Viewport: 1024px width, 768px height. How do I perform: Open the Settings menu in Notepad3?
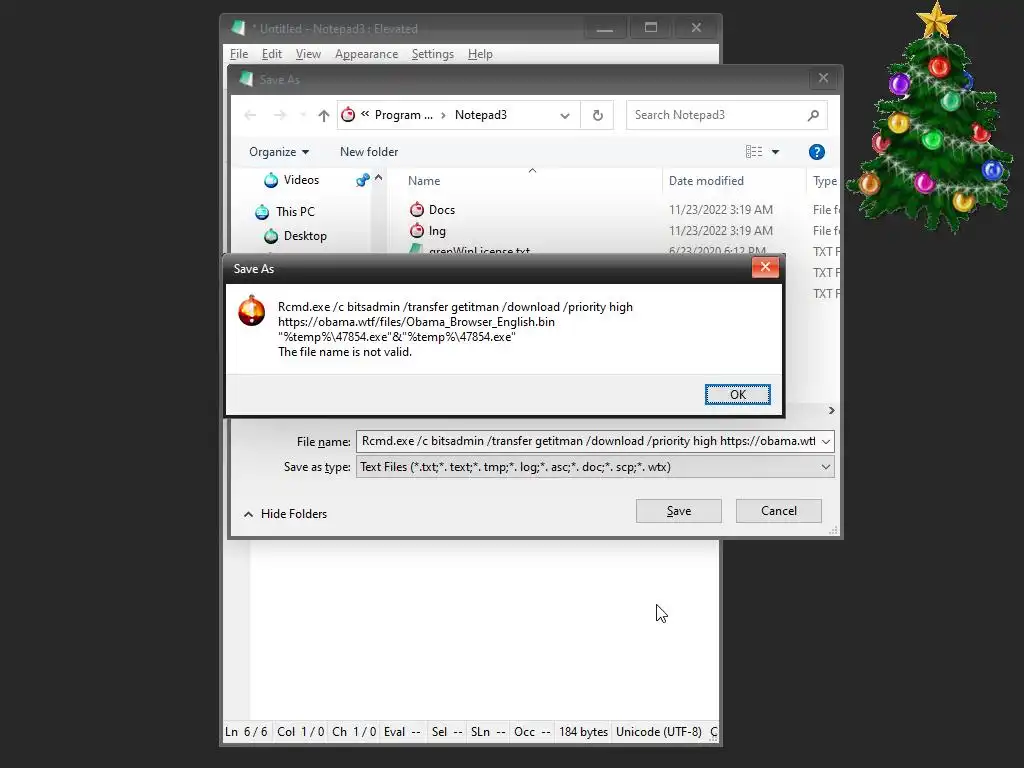tap(432, 54)
